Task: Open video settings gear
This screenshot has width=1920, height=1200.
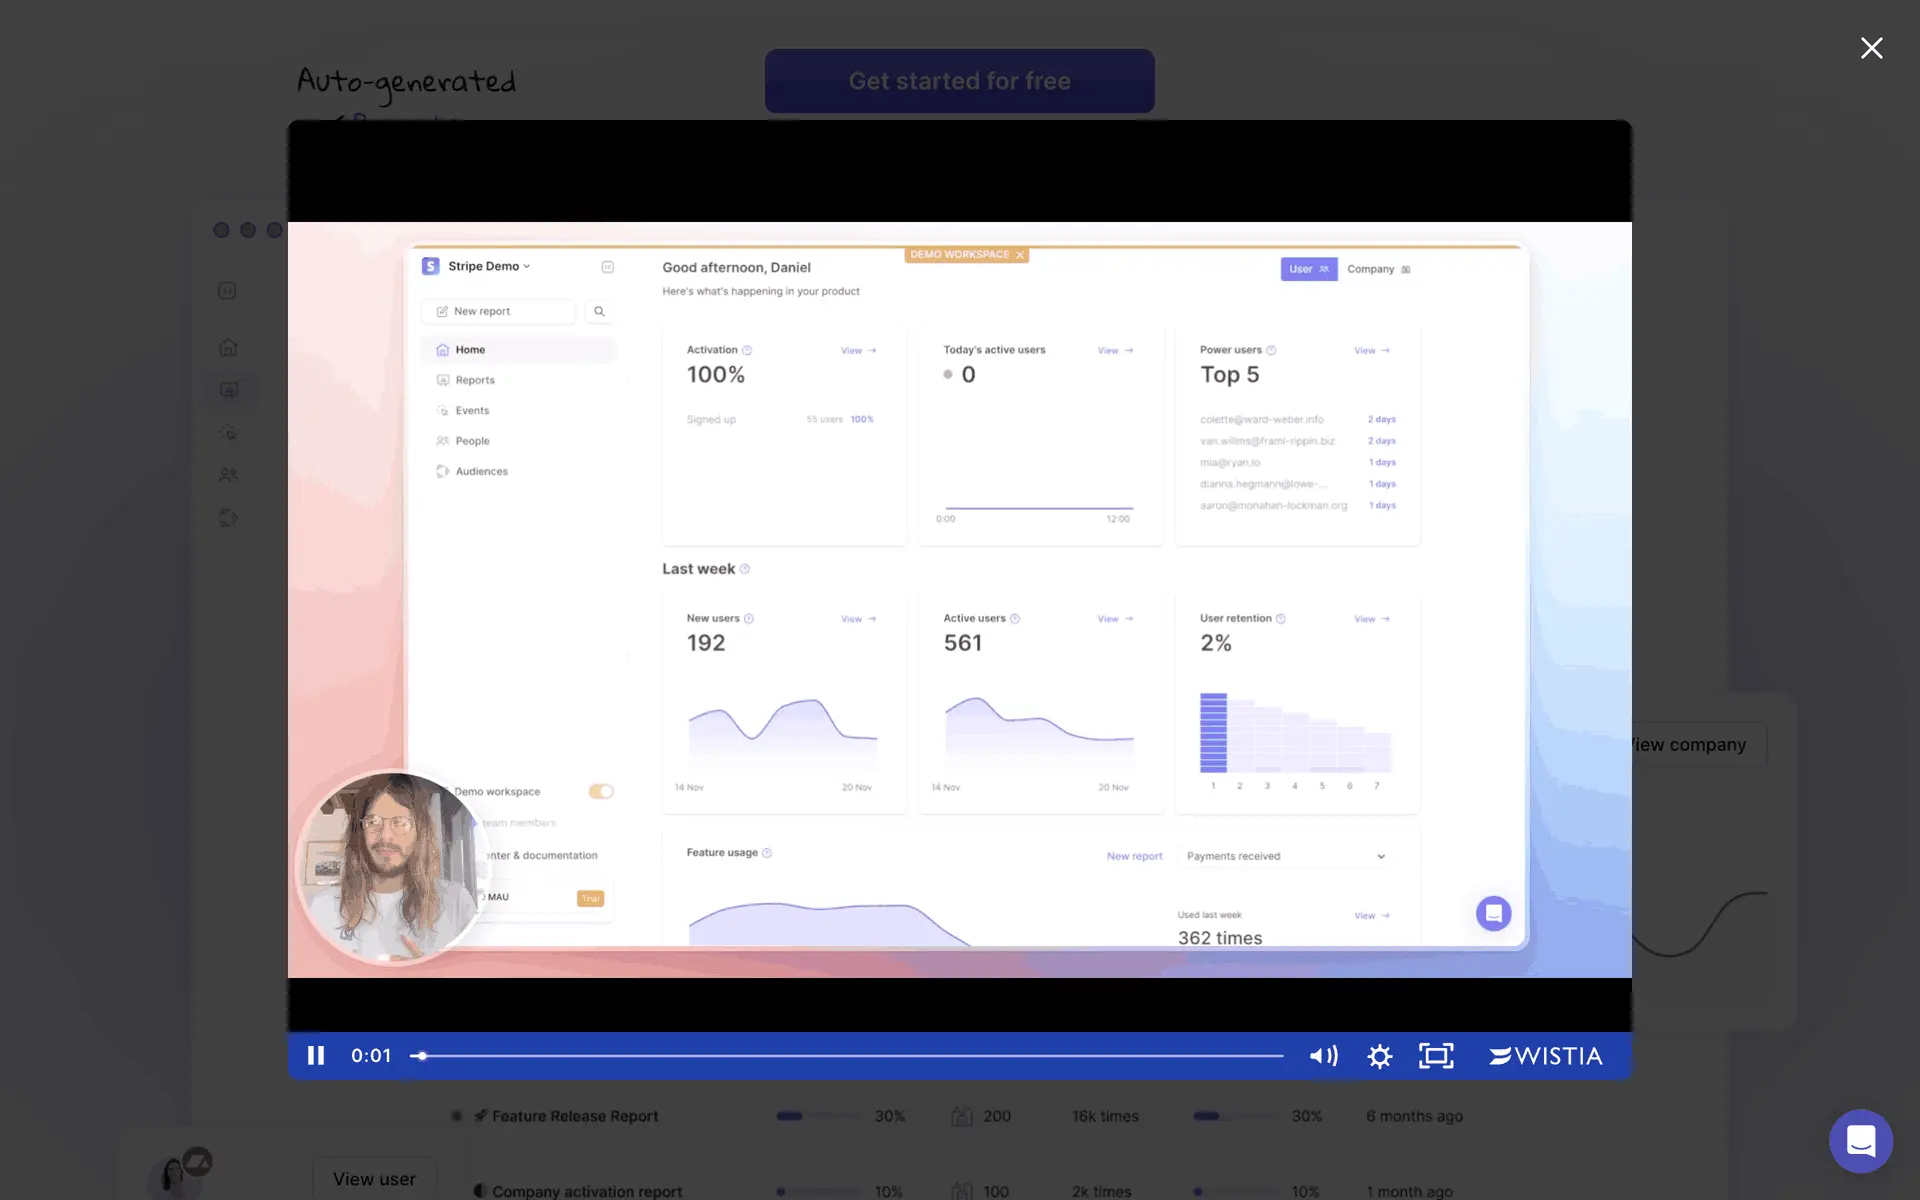Action: coord(1380,1056)
